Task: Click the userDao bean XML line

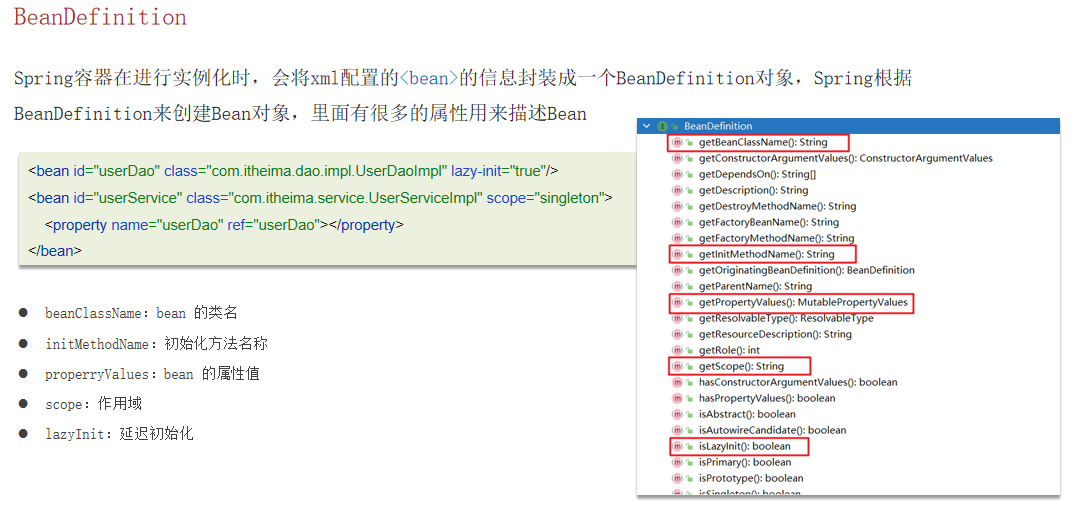Action: pyautogui.click(x=294, y=171)
